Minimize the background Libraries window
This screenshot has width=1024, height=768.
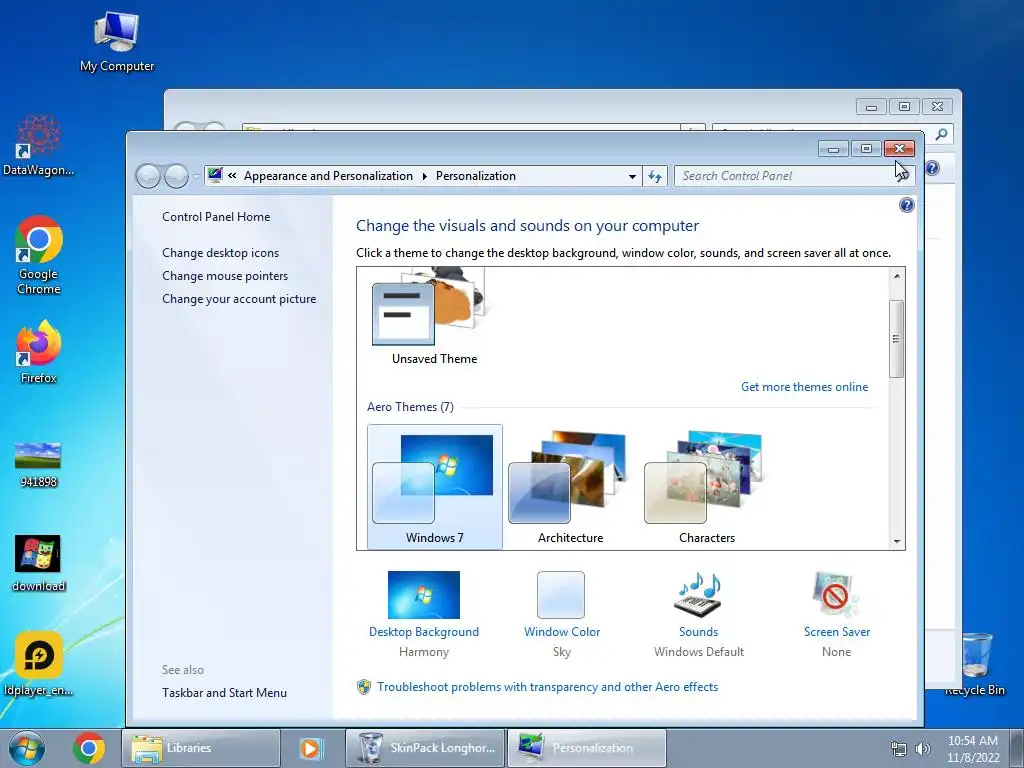click(871, 106)
